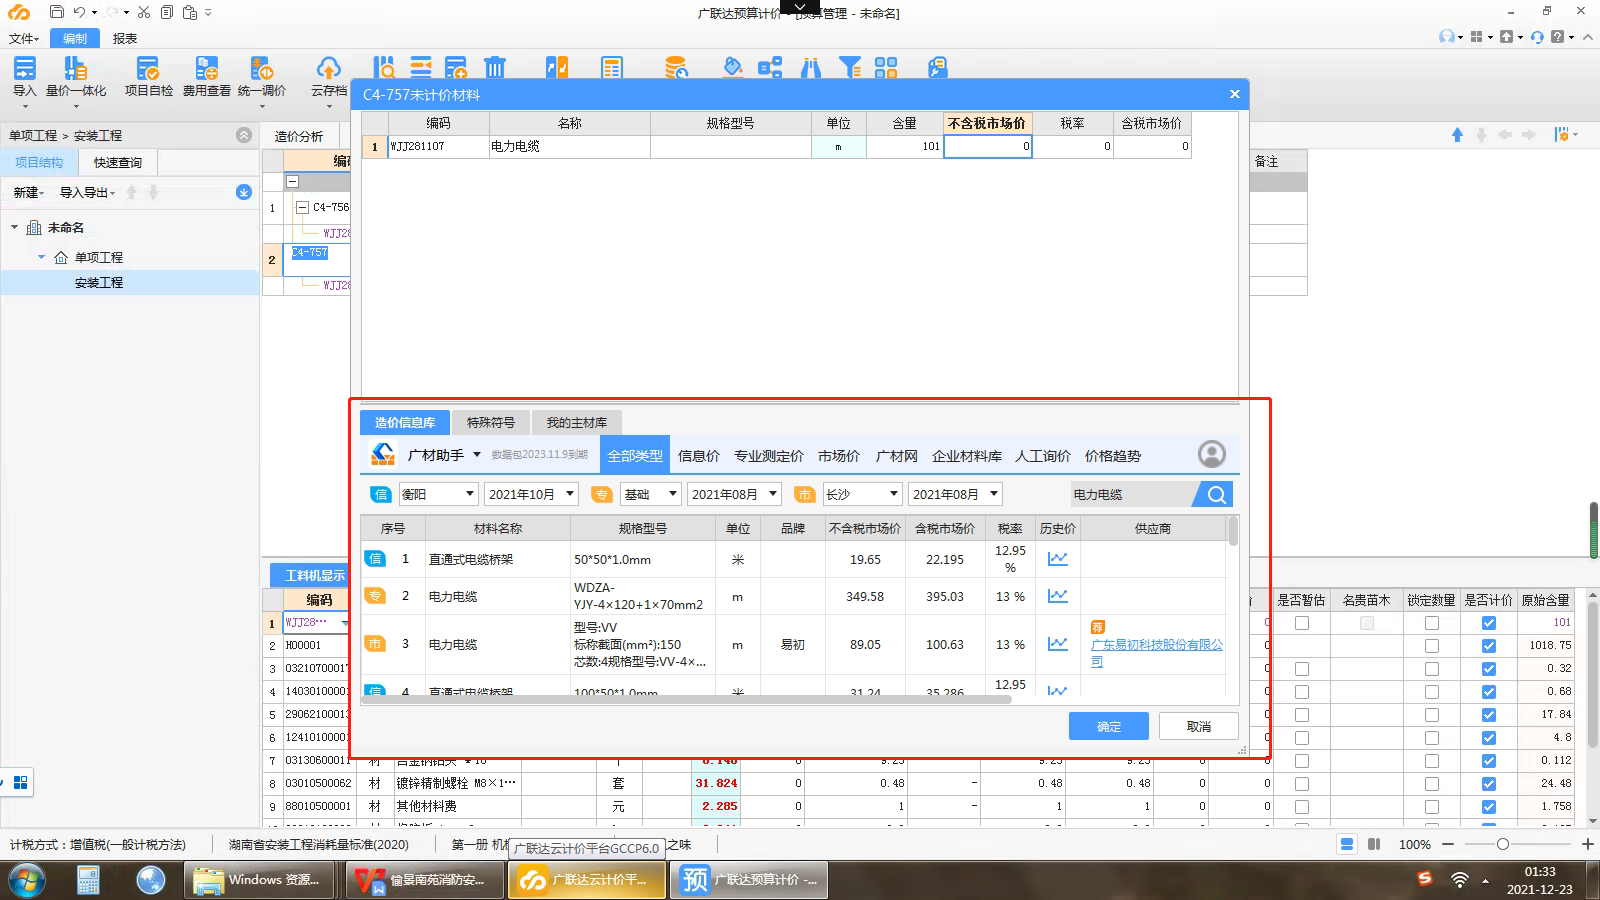Click the database icon in ribbon
Viewport: 1600px width, 900px height.
tap(676, 67)
